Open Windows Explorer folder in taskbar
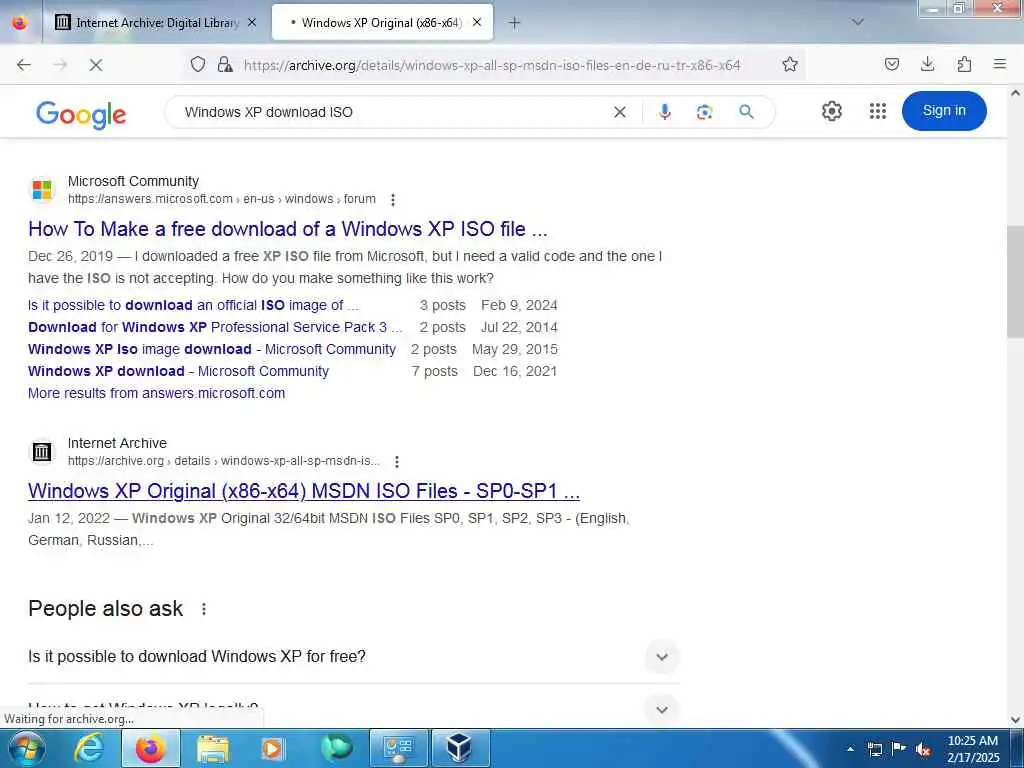1024x768 pixels. tap(213, 748)
